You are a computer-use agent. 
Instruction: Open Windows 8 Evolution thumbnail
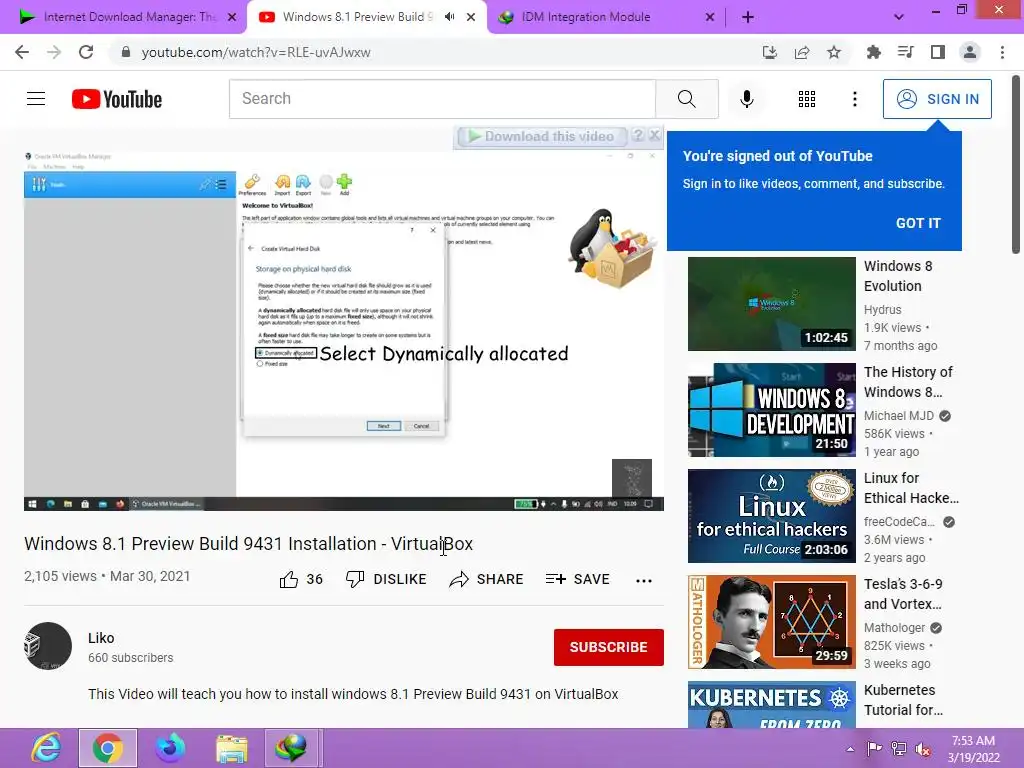(771, 304)
